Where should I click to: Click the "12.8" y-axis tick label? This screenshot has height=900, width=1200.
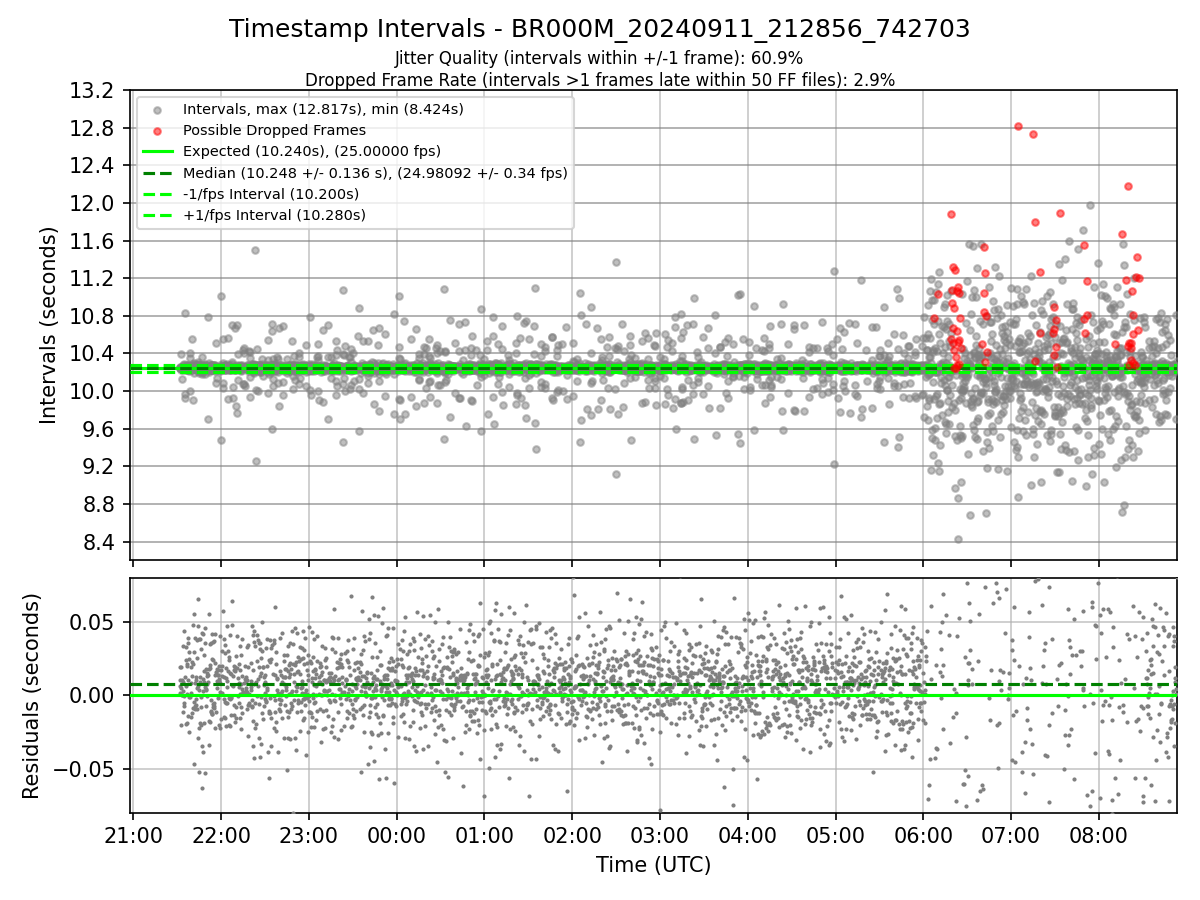click(x=91, y=128)
